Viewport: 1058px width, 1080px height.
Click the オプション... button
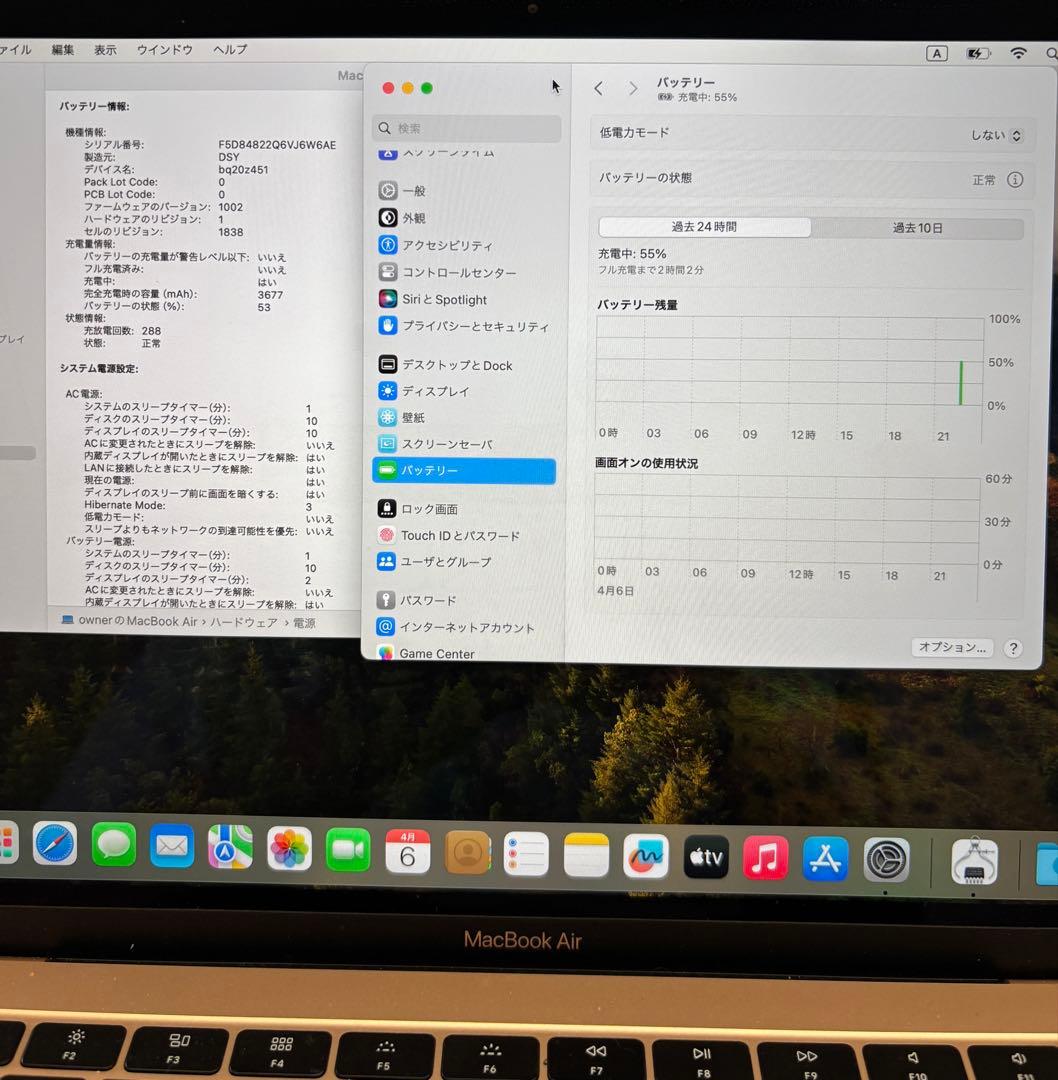coord(953,647)
